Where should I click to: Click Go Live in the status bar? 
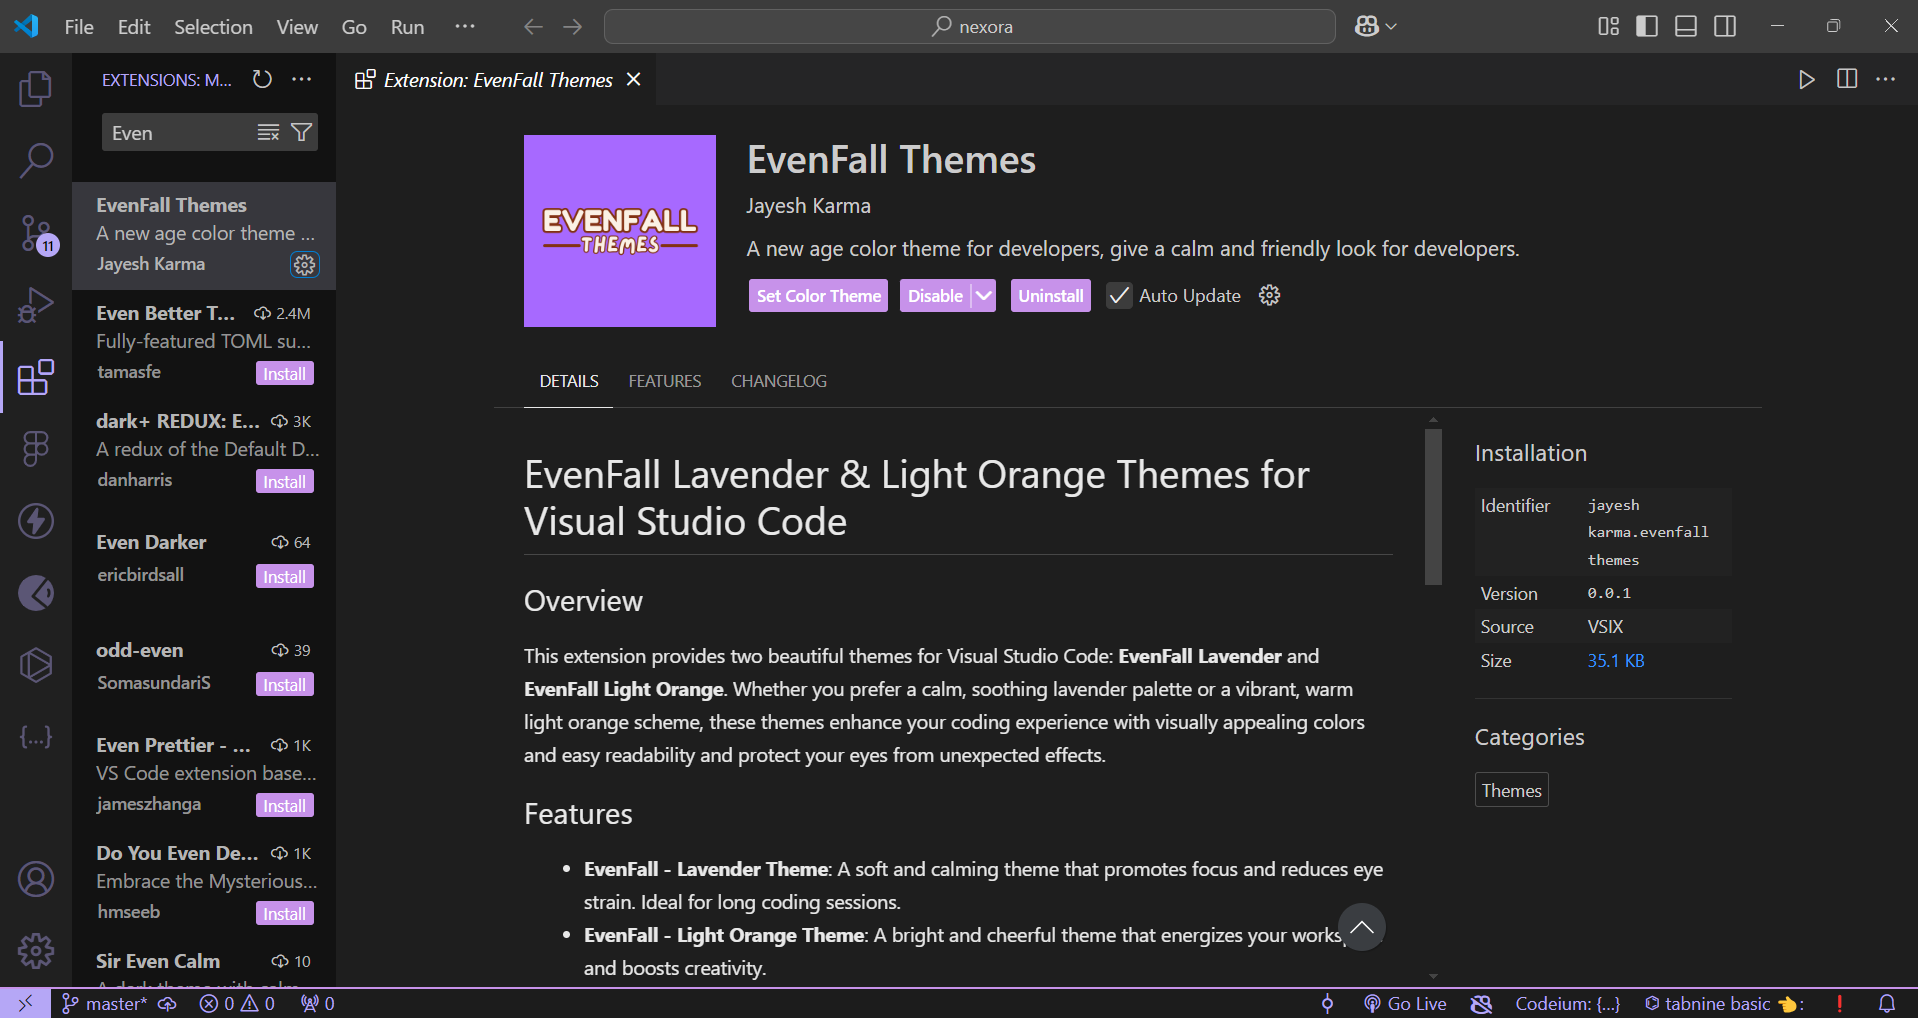[1405, 1003]
